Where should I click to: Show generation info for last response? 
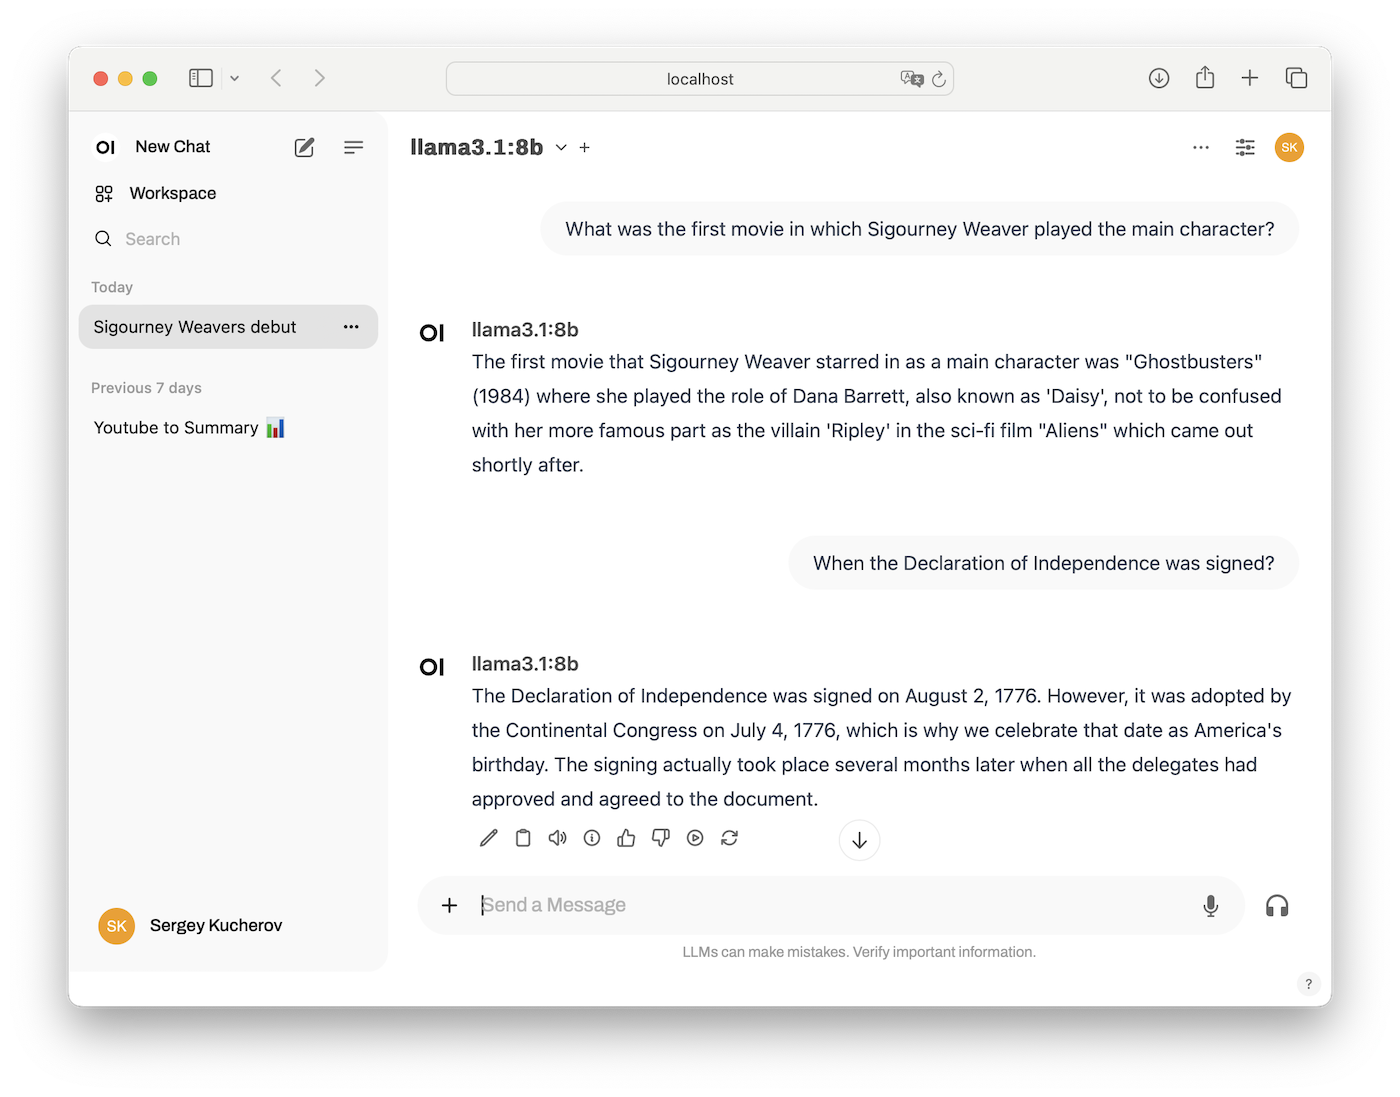pos(592,838)
